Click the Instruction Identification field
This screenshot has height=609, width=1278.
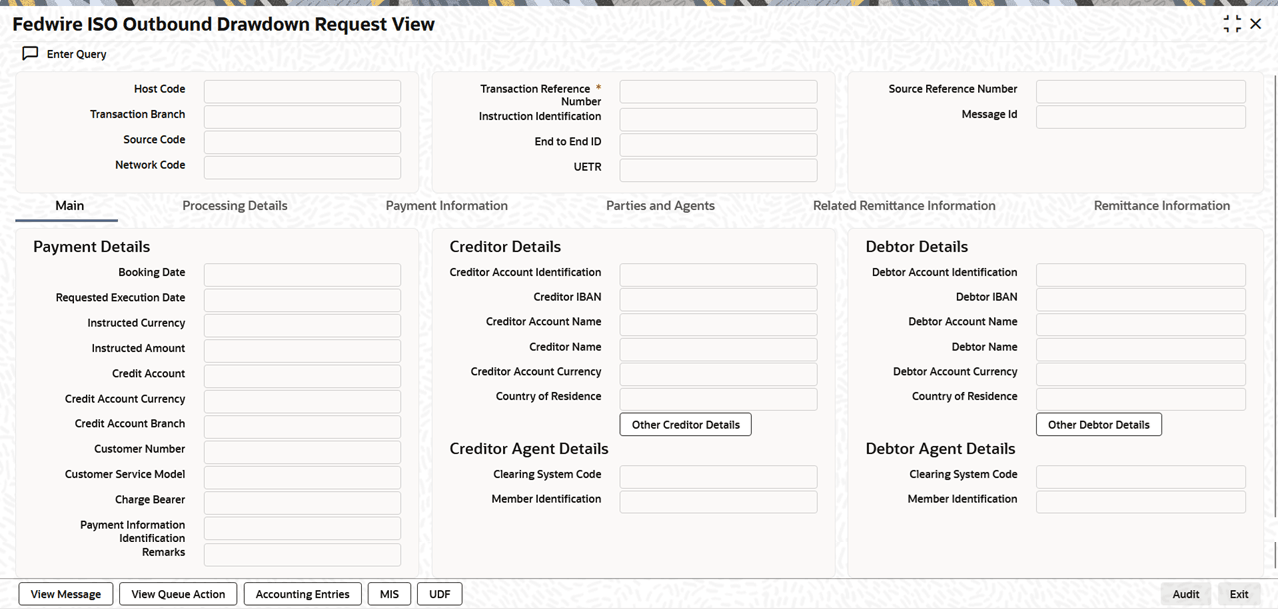coord(718,119)
